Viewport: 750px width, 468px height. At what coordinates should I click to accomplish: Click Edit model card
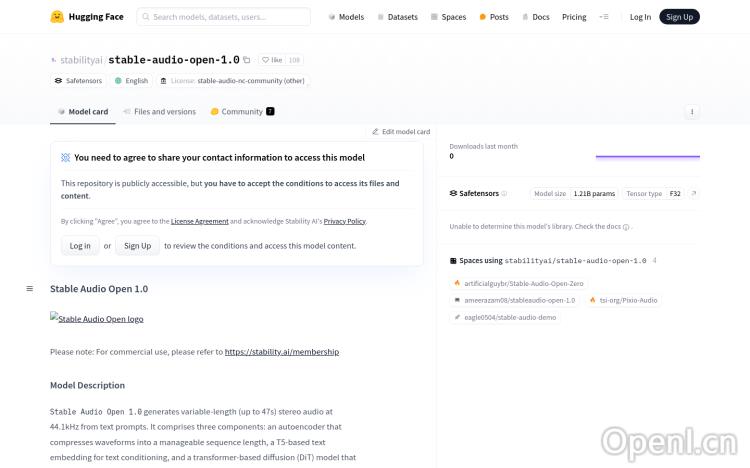point(401,132)
